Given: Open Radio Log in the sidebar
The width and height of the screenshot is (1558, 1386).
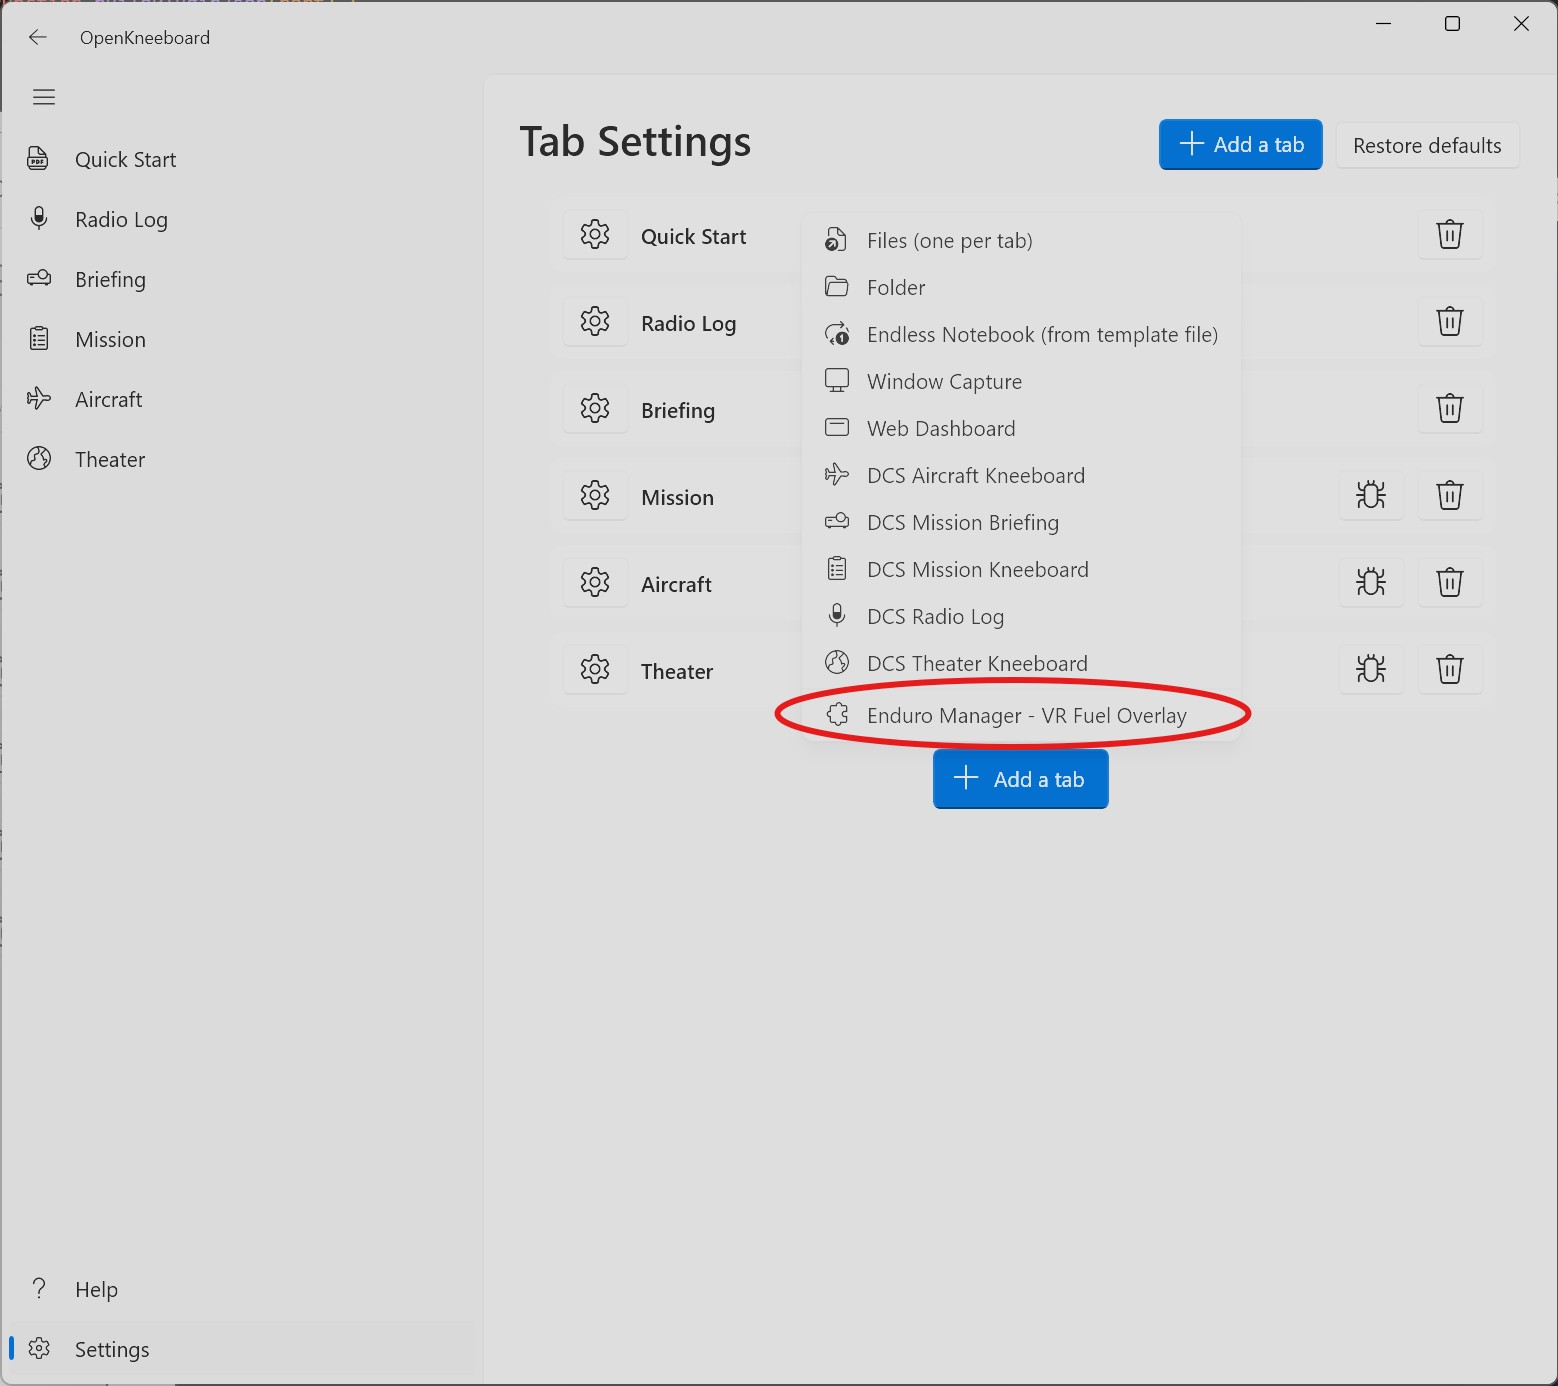Looking at the screenshot, I should [x=240, y=220].
